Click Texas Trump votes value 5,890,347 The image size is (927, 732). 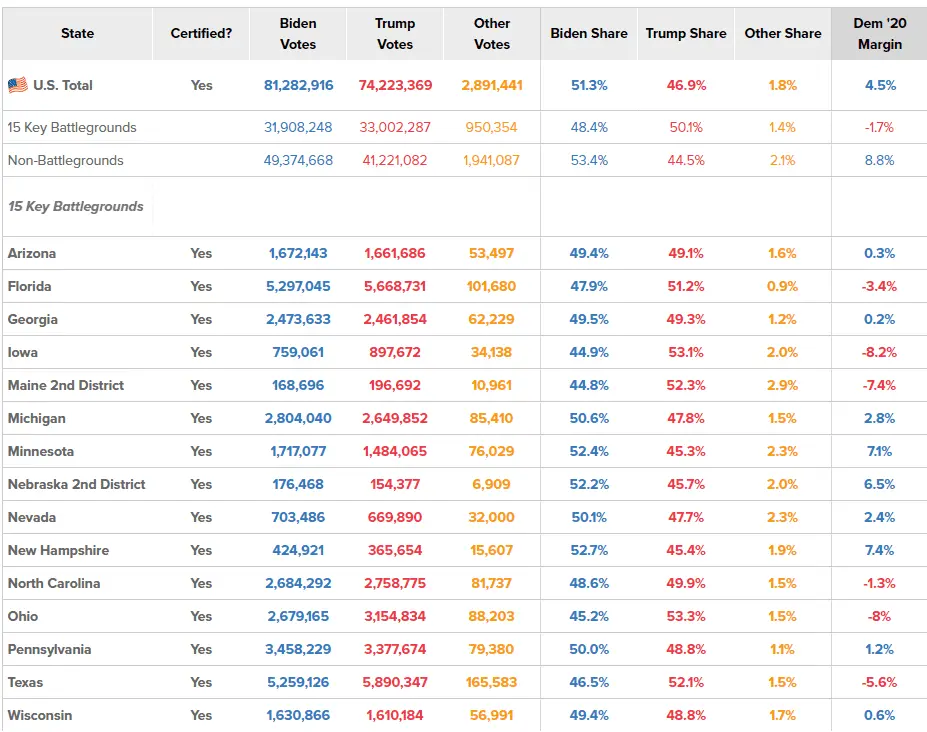point(395,682)
